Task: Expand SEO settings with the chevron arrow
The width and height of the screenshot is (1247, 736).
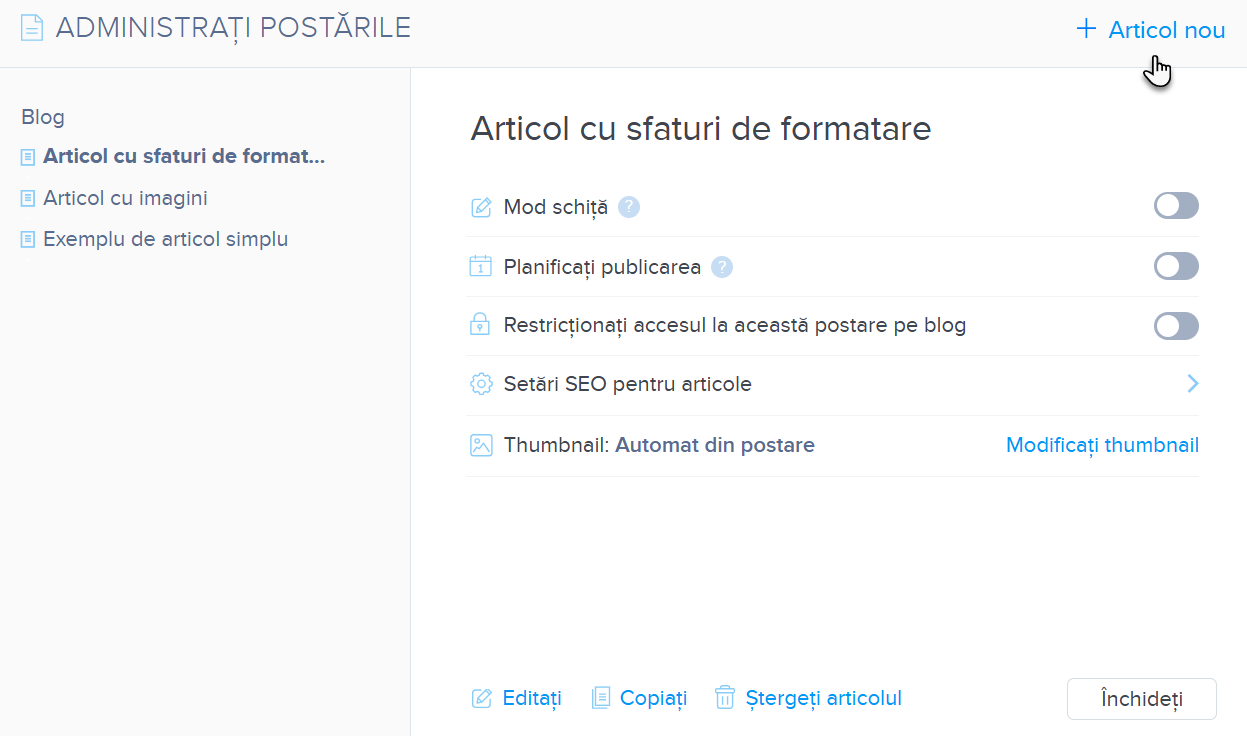Action: click(1192, 384)
